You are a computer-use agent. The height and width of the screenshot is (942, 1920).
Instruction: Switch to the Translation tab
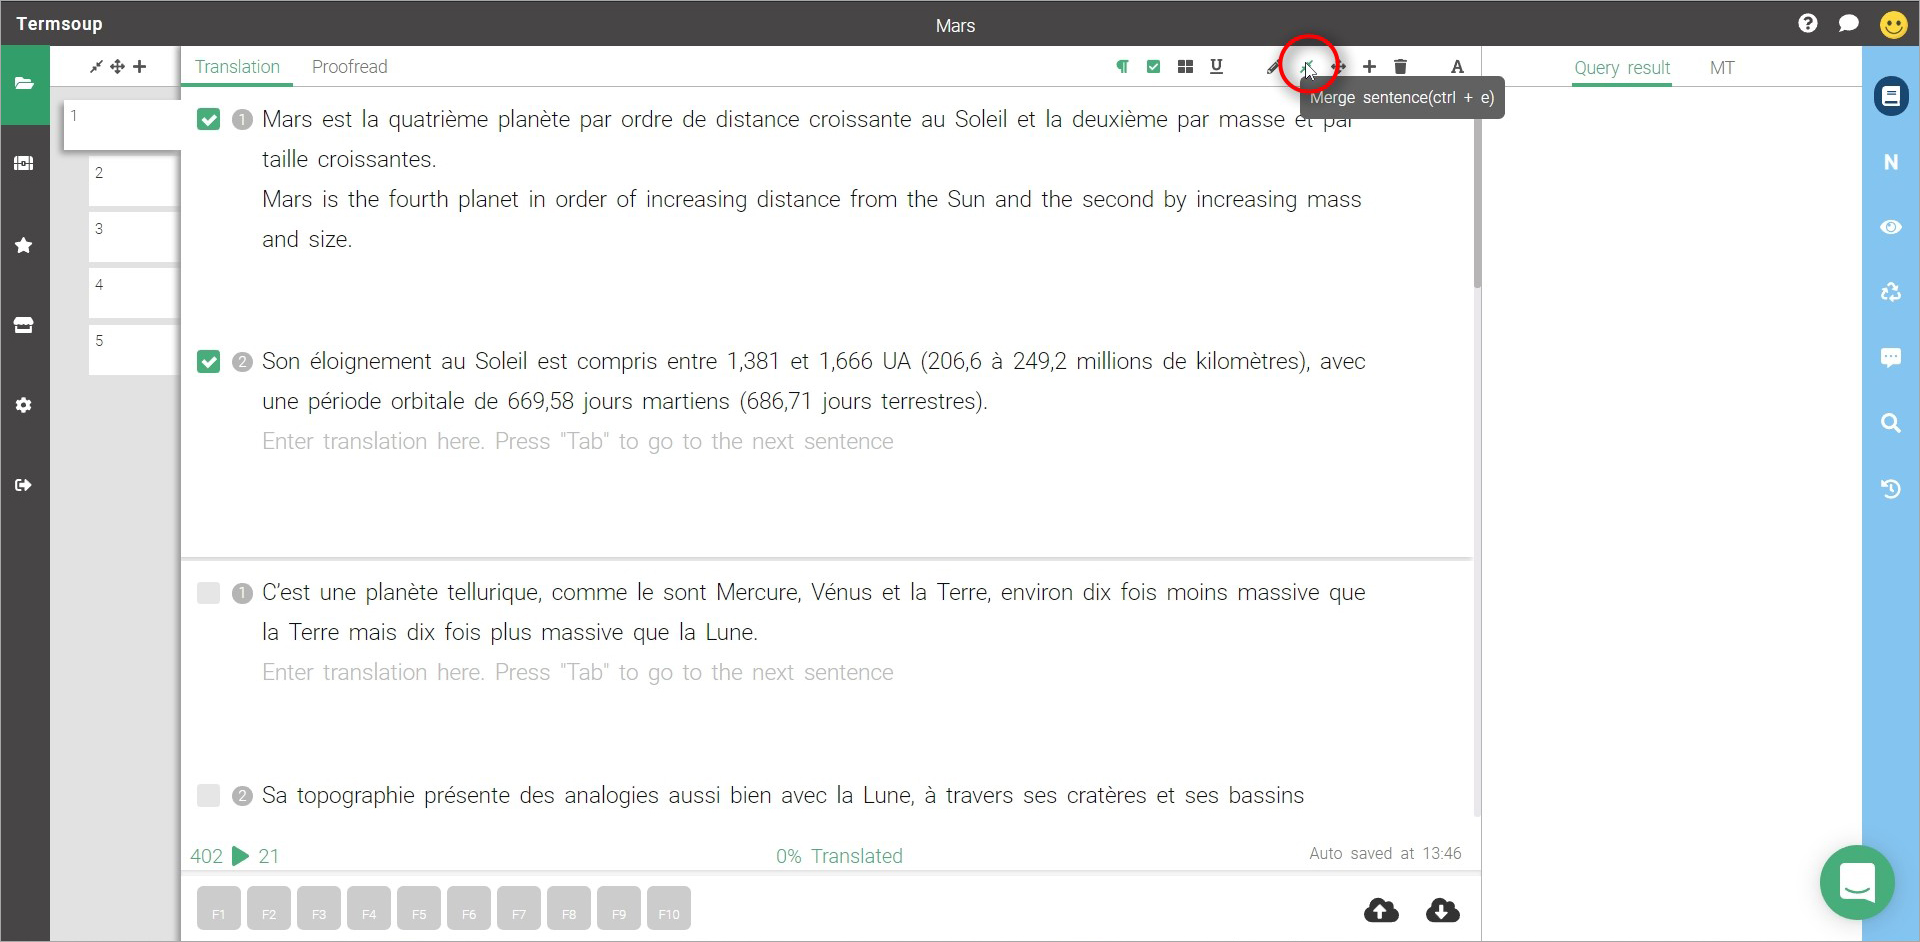pos(237,67)
